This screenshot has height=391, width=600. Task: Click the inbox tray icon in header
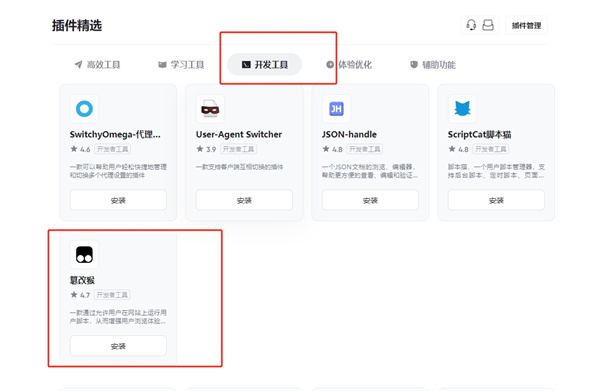(x=488, y=25)
